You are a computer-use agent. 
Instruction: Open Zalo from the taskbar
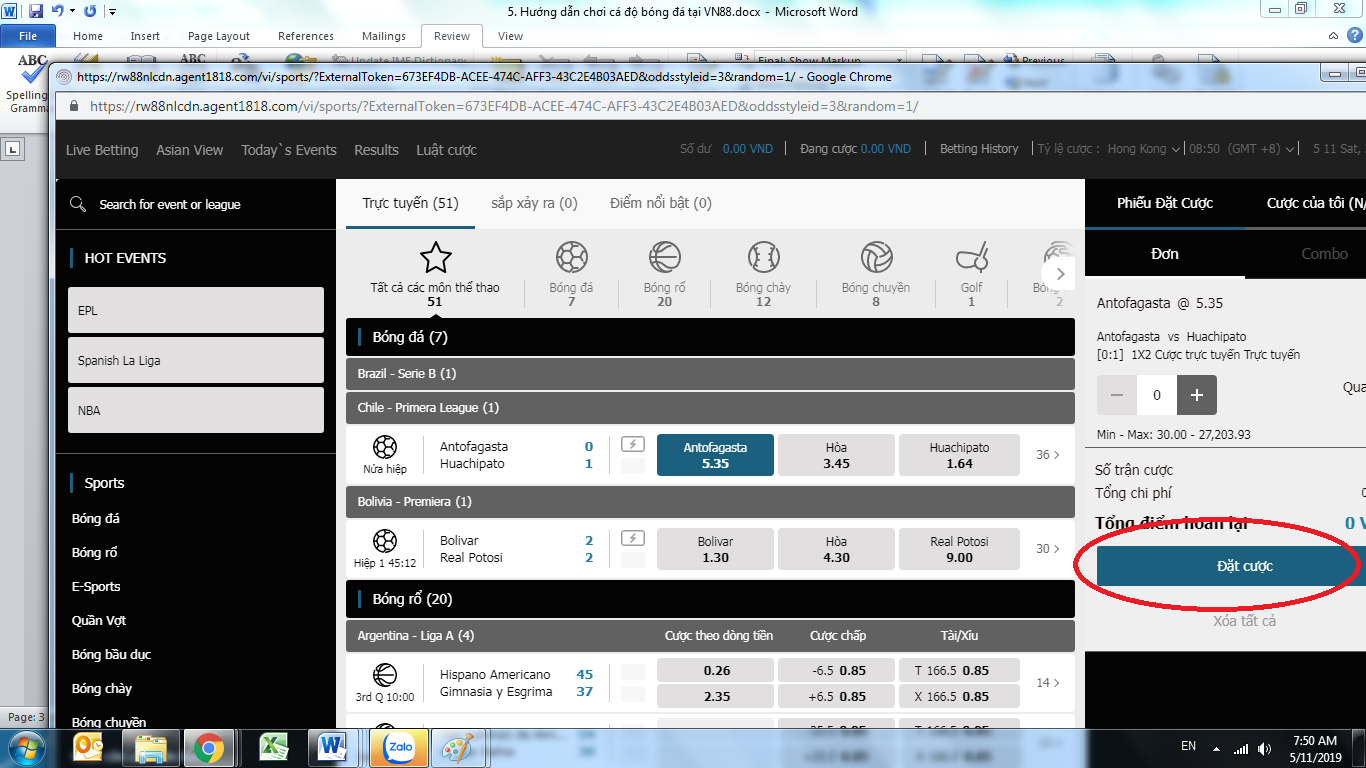399,747
